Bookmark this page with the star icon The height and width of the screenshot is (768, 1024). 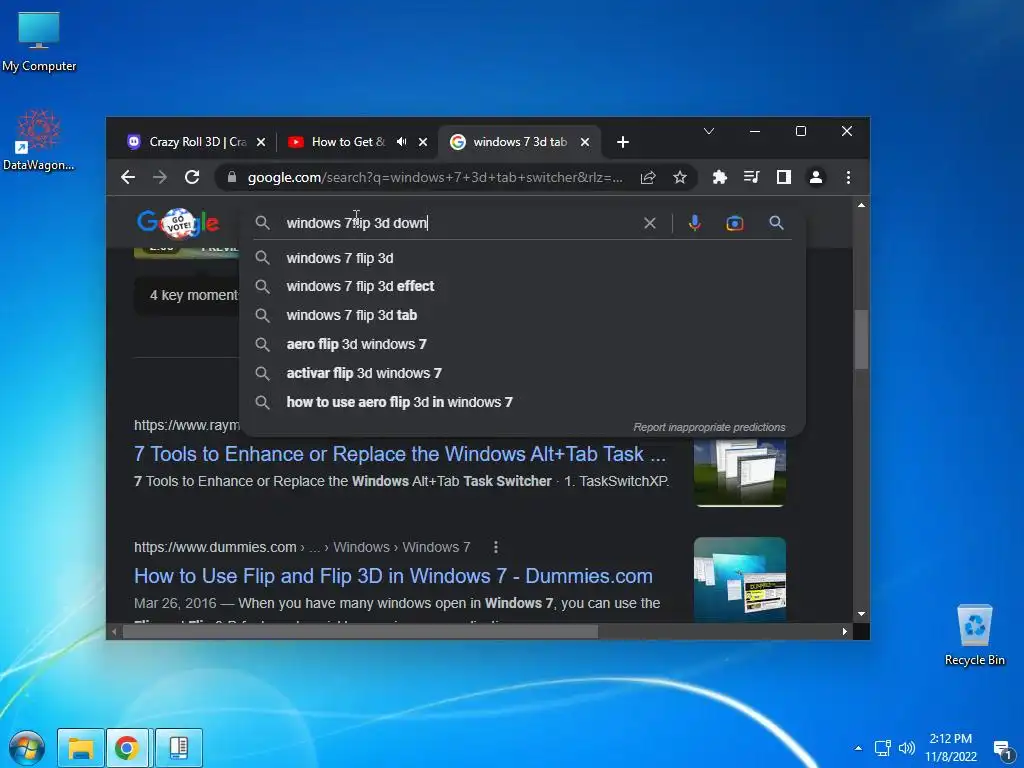(x=680, y=177)
